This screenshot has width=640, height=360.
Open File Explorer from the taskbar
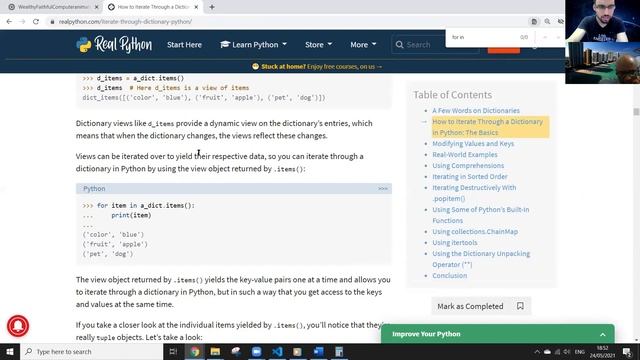point(215,351)
